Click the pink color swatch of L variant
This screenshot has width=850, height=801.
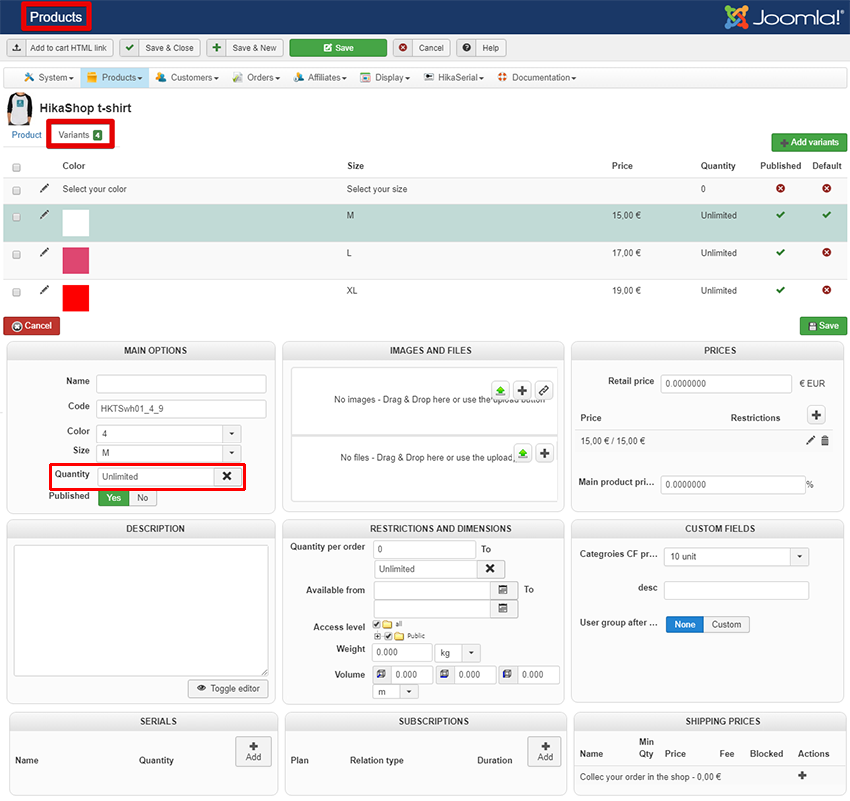coord(76,261)
